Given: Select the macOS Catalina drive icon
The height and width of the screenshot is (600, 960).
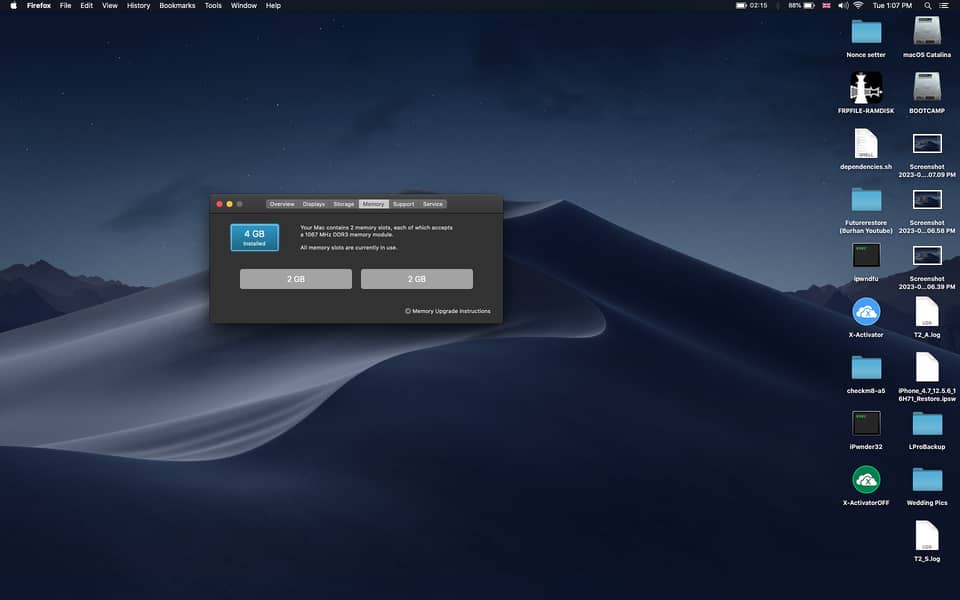Looking at the screenshot, I should pyautogui.click(x=927, y=31).
